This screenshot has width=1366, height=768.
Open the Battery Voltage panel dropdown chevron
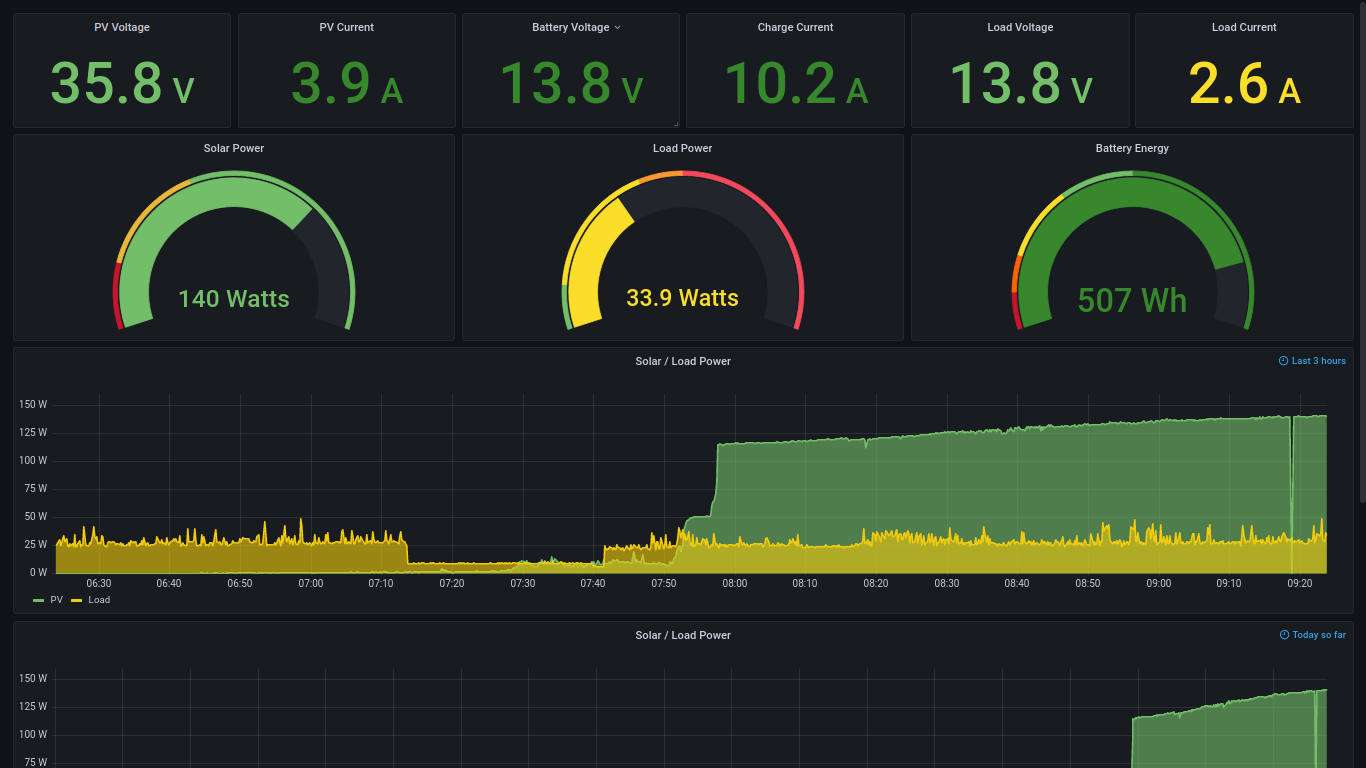(x=617, y=28)
